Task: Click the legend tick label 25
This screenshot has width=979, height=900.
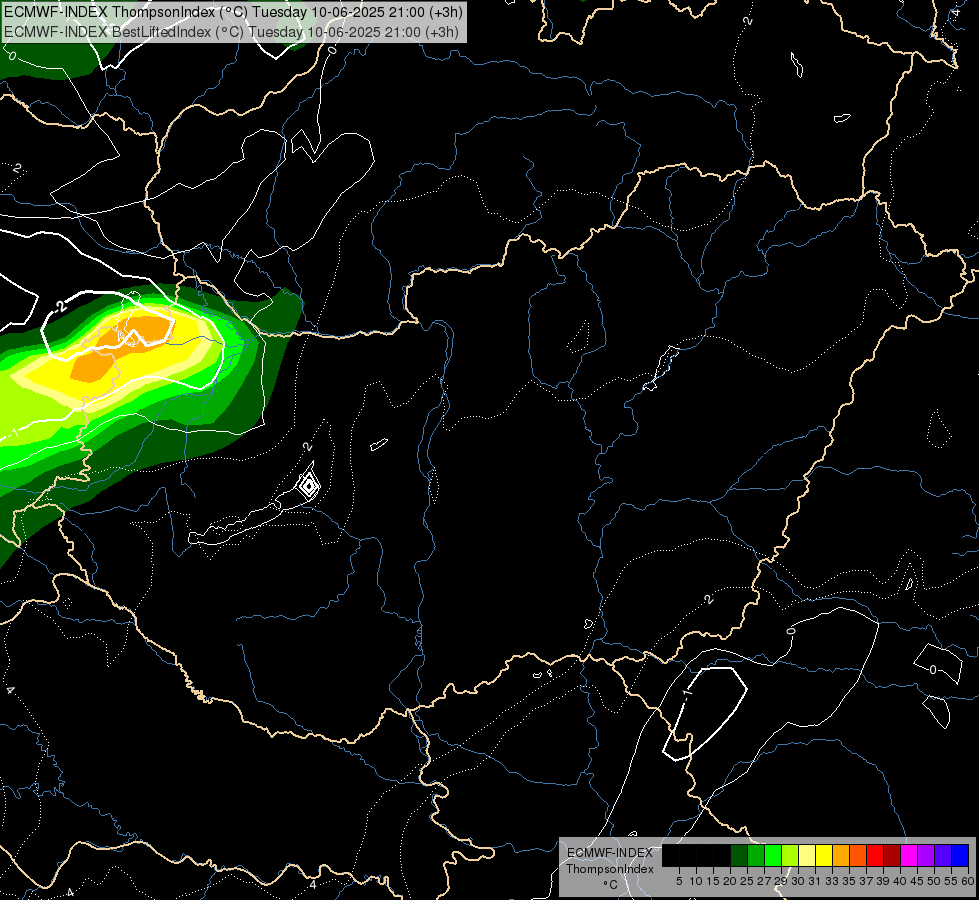Action: 747,881
